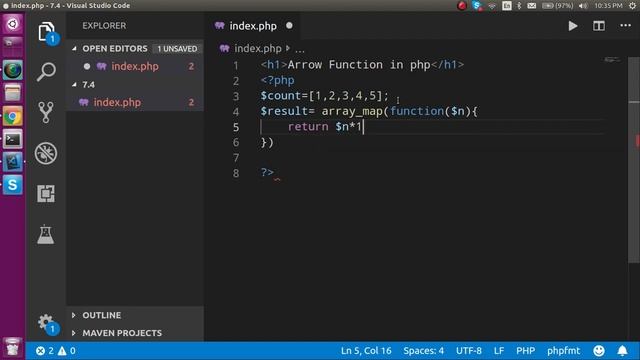Open the Source Control branch icon
Image resolution: width=640 pixels, height=360 pixels.
coord(46,112)
